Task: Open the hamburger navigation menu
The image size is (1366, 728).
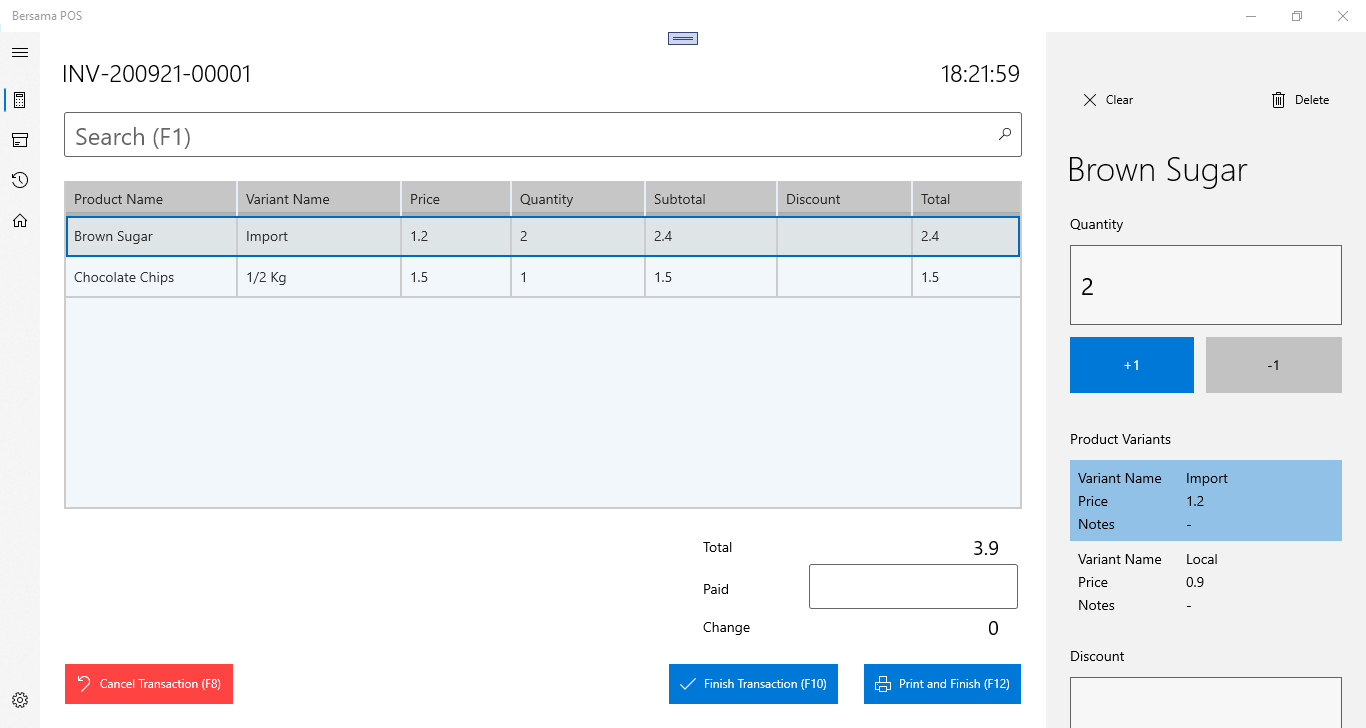Action: coord(20,53)
